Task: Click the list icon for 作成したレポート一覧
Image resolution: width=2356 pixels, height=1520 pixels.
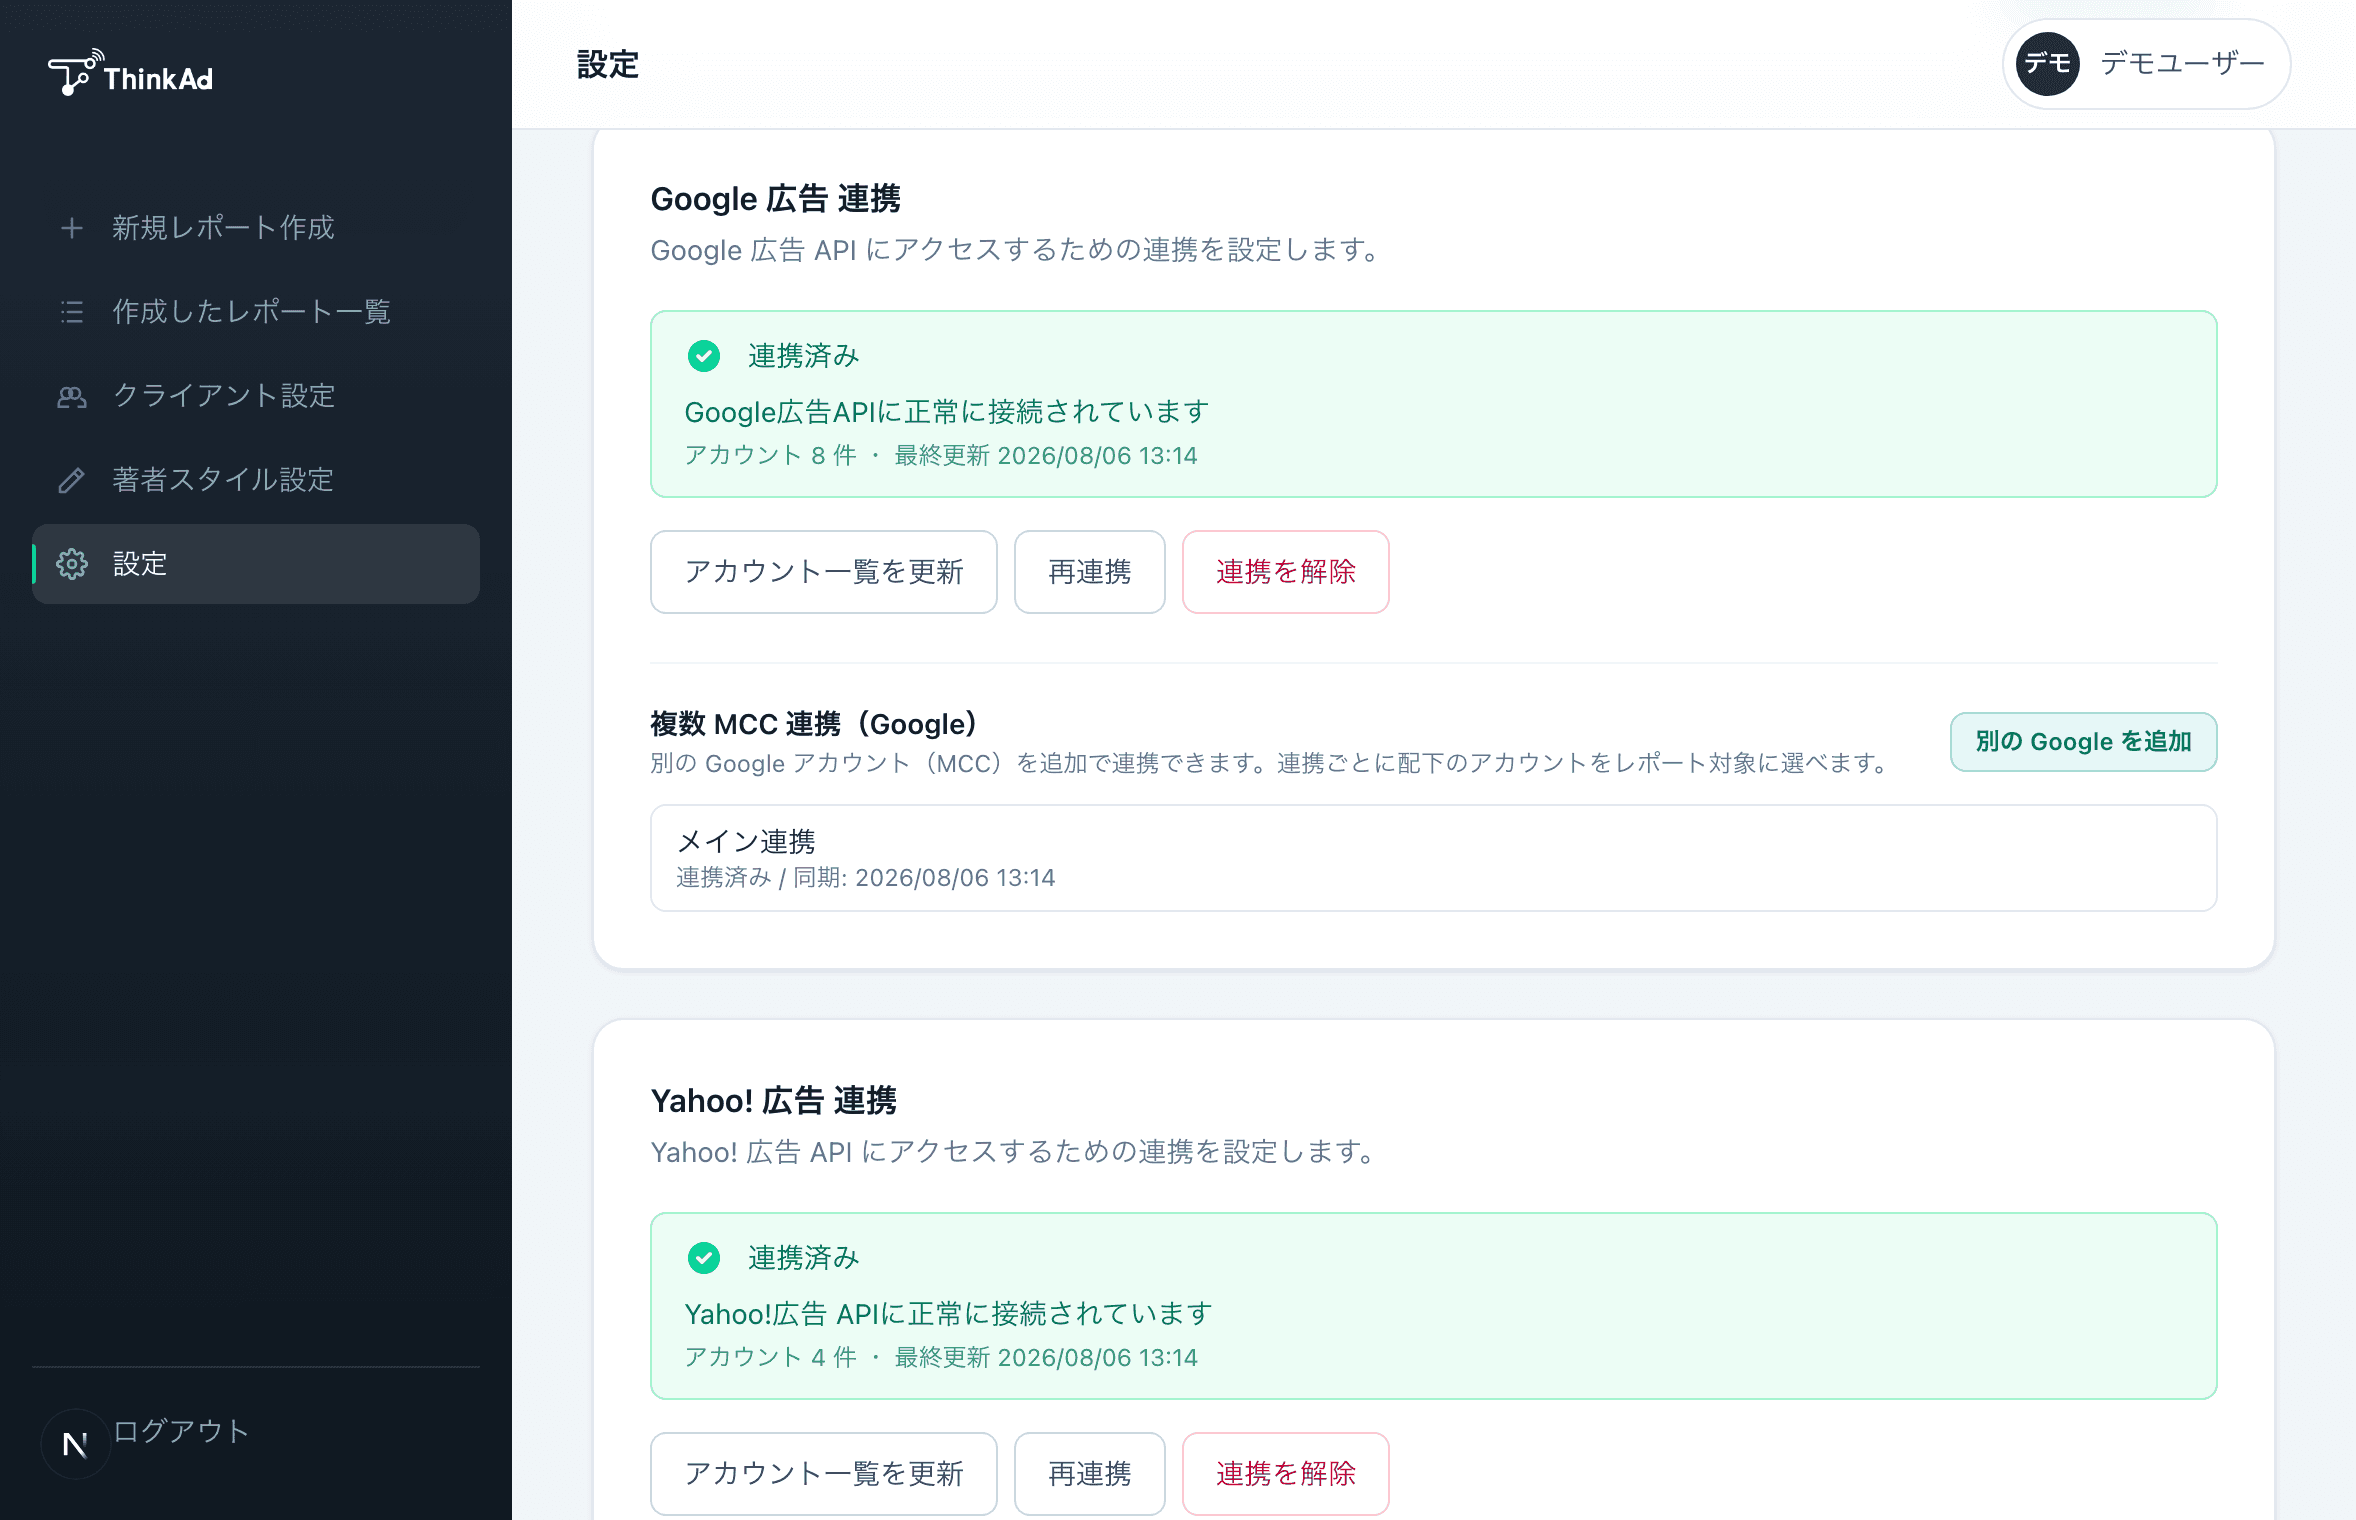Action: 72,312
